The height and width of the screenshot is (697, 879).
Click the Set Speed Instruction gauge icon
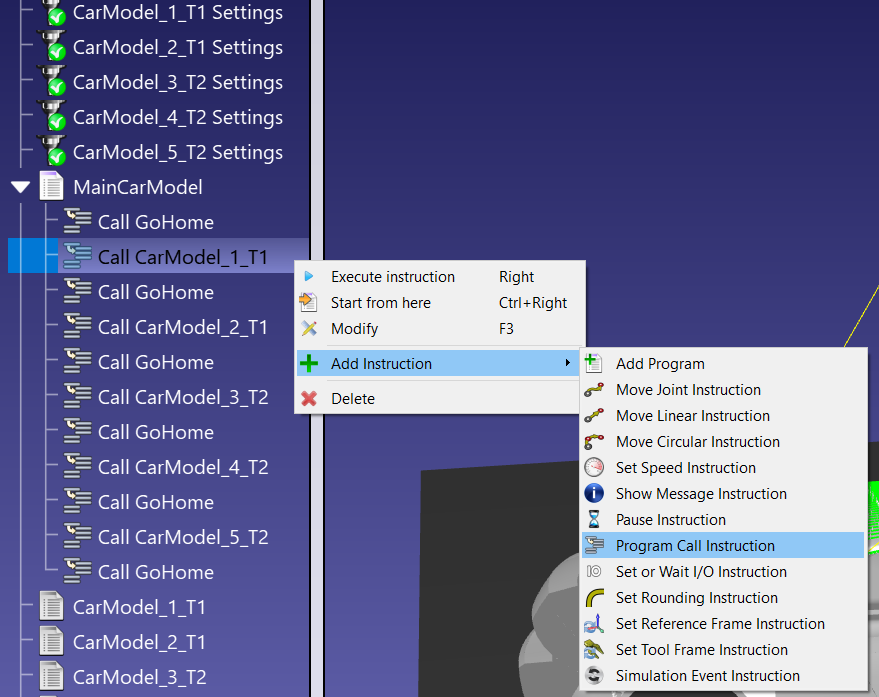pyautogui.click(x=594, y=468)
